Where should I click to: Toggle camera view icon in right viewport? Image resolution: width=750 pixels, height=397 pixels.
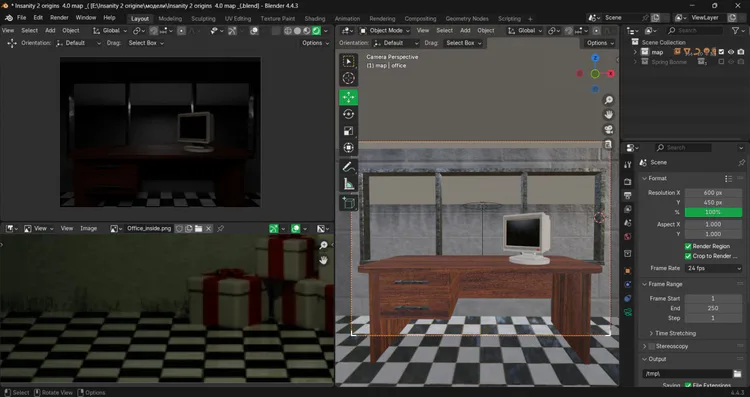[608, 130]
